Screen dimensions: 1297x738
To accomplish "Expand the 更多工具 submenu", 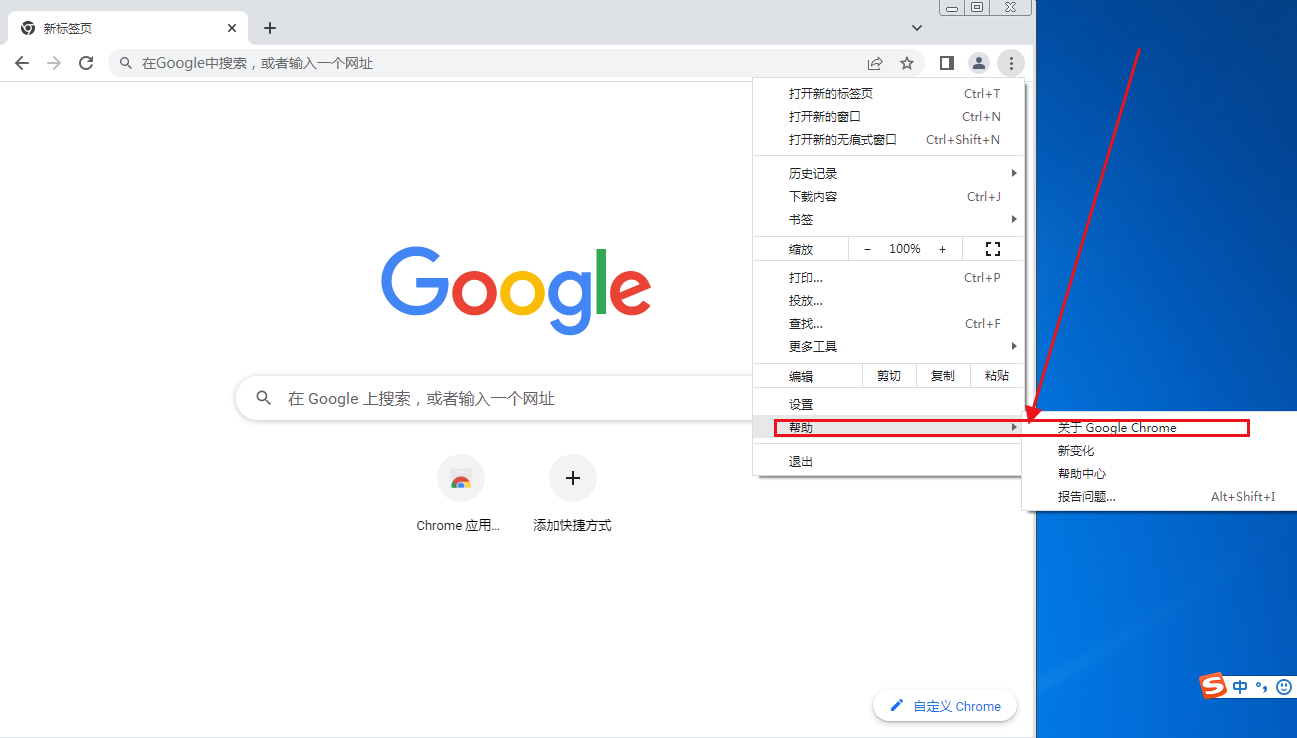I will pyautogui.click(x=889, y=346).
